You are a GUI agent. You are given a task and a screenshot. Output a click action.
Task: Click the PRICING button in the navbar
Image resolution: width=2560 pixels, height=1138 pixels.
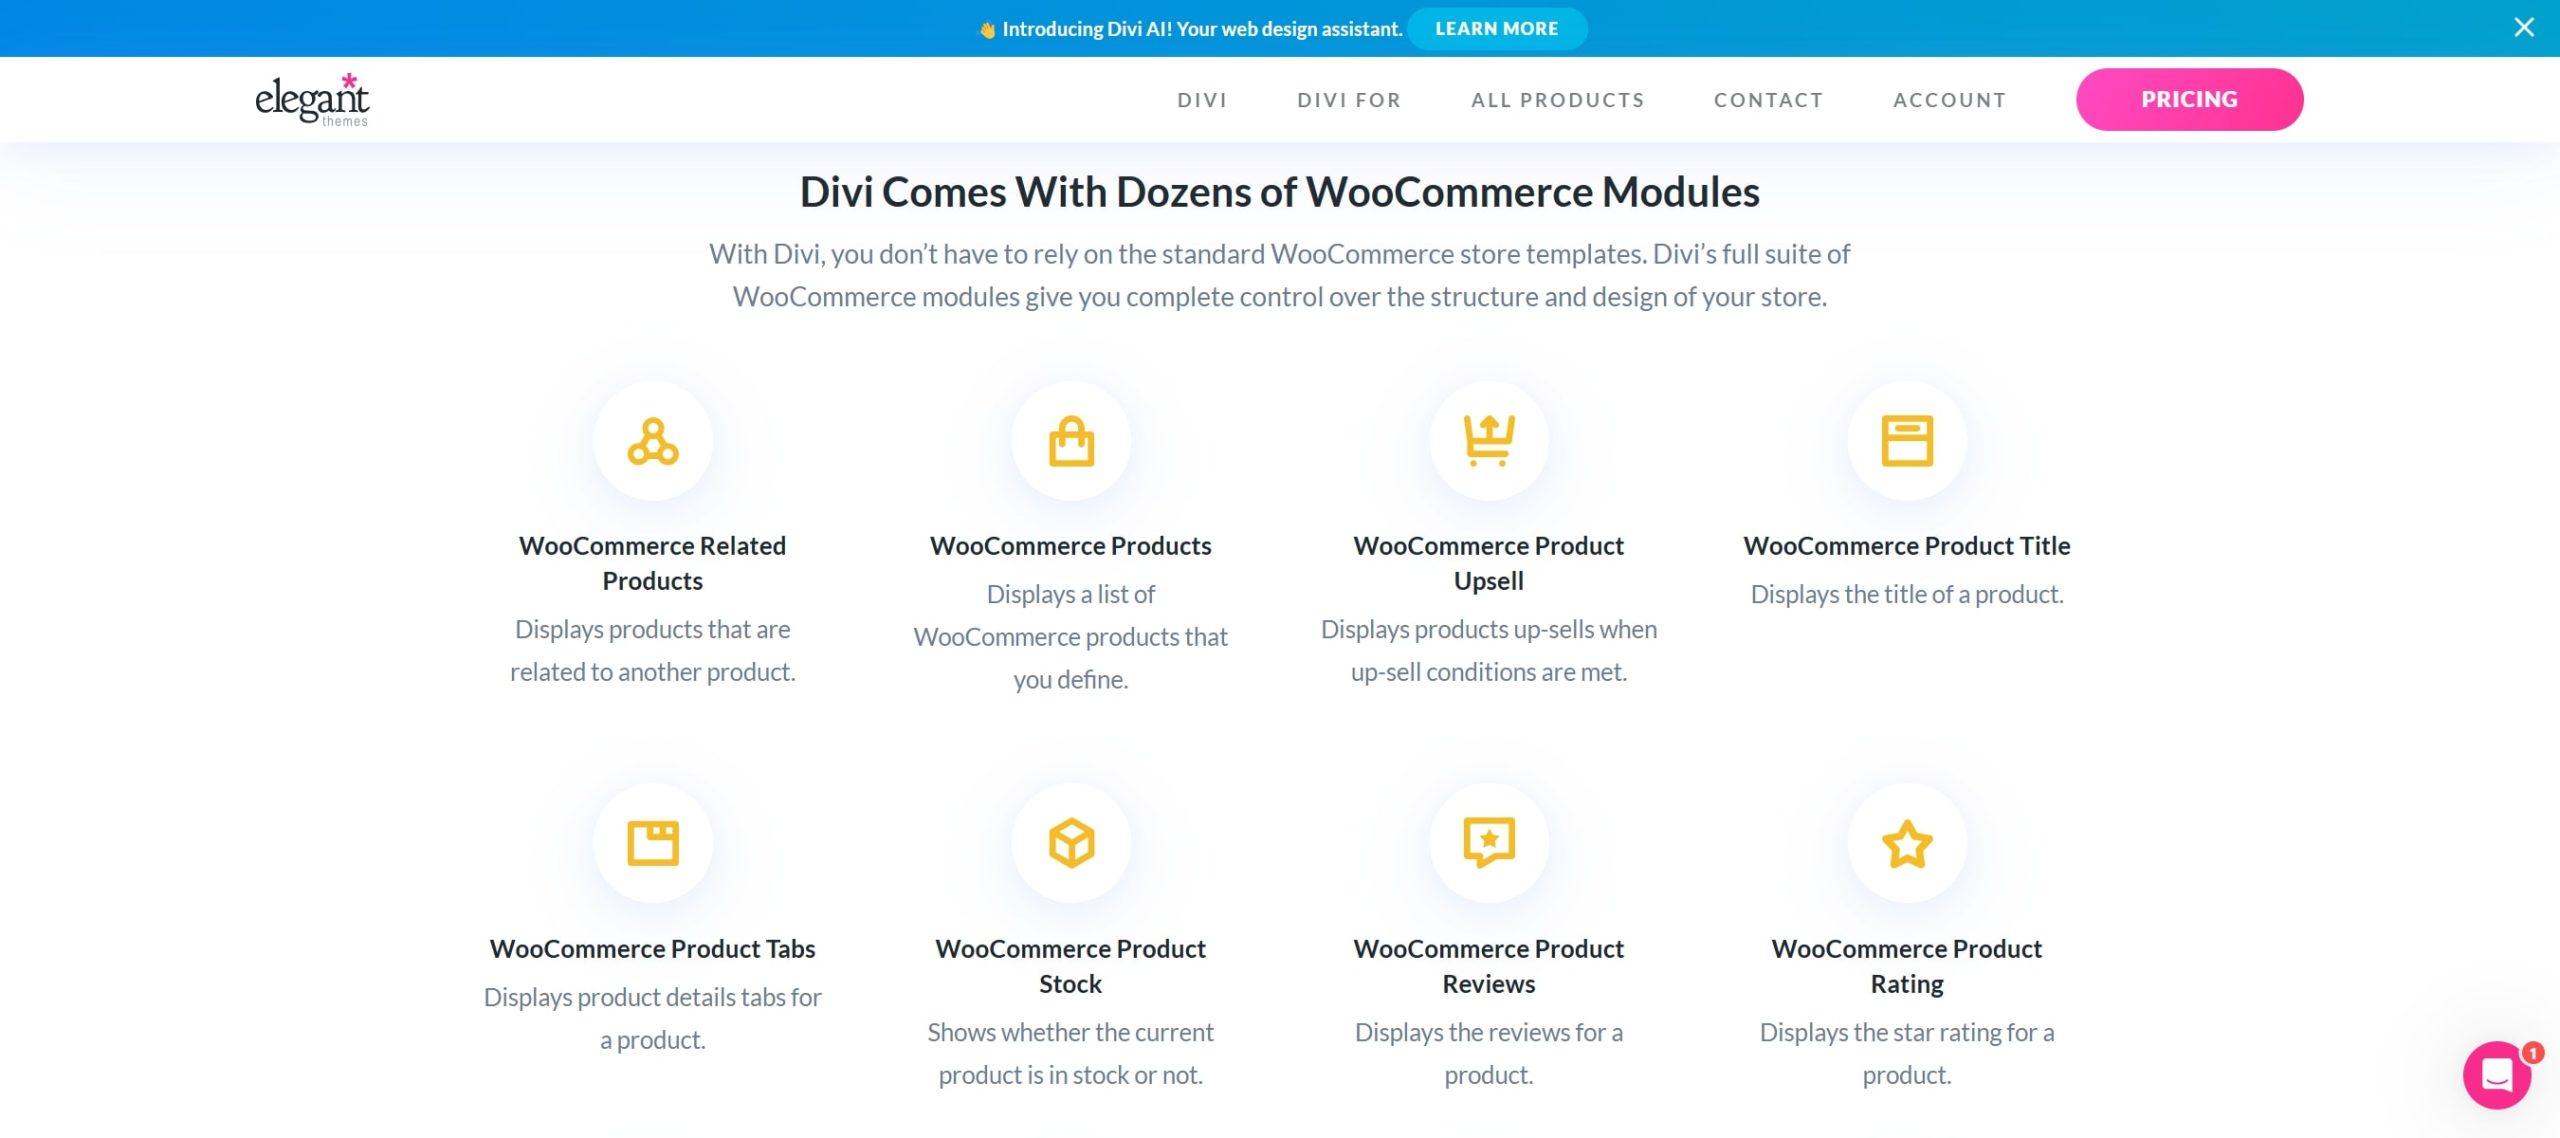[2189, 100]
